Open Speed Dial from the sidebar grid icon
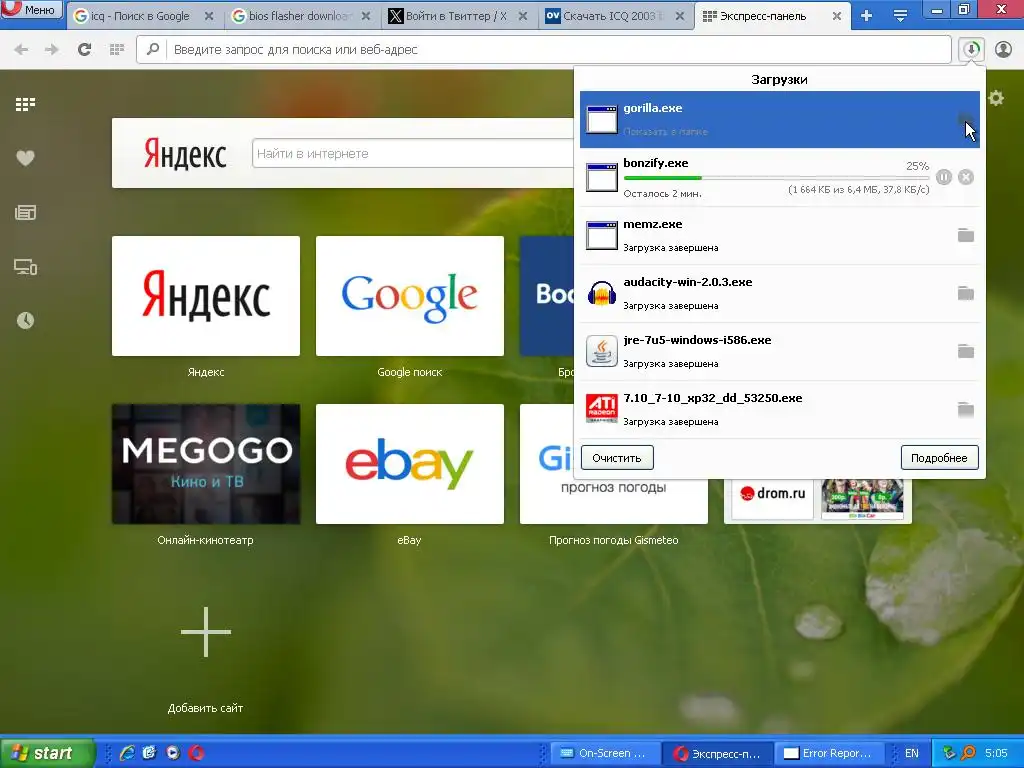The height and width of the screenshot is (768, 1024). (x=25, y=104)
